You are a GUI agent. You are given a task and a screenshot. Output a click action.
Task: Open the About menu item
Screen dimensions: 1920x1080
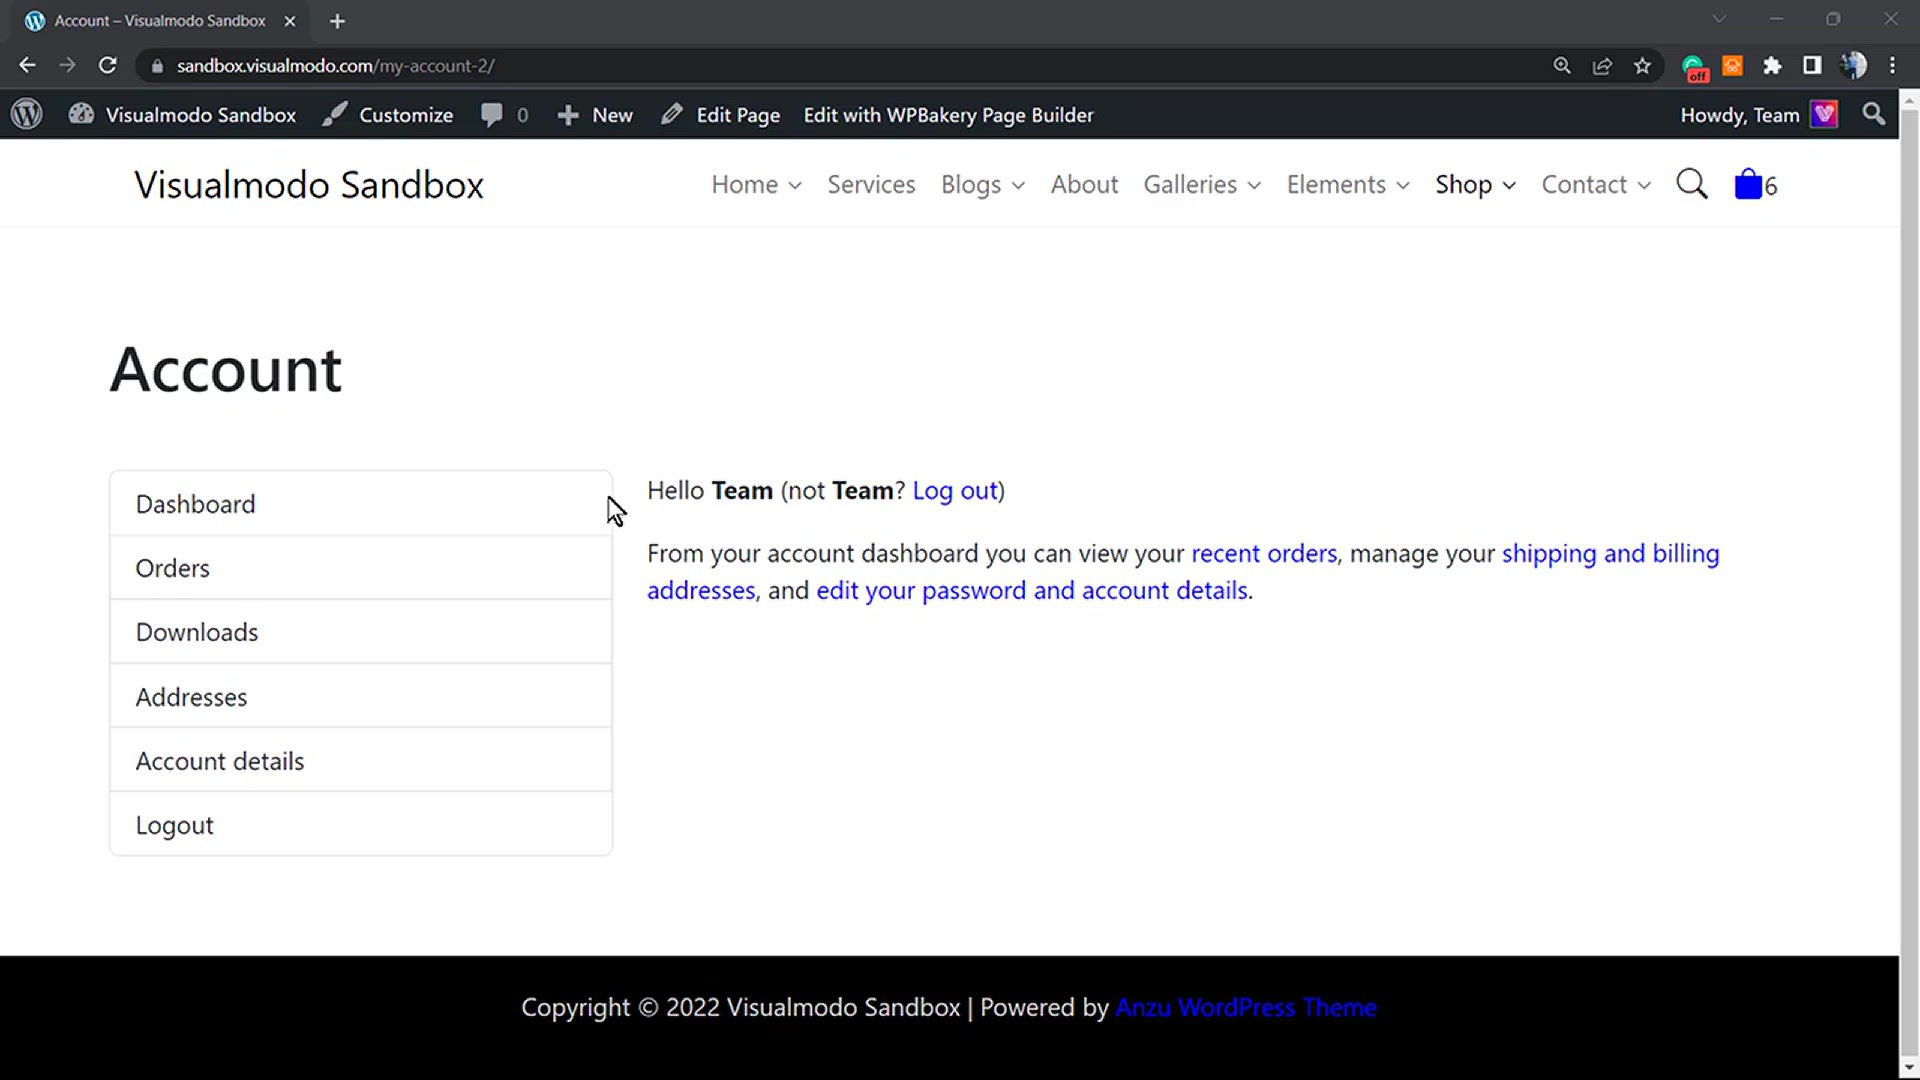click(1084, 184)
